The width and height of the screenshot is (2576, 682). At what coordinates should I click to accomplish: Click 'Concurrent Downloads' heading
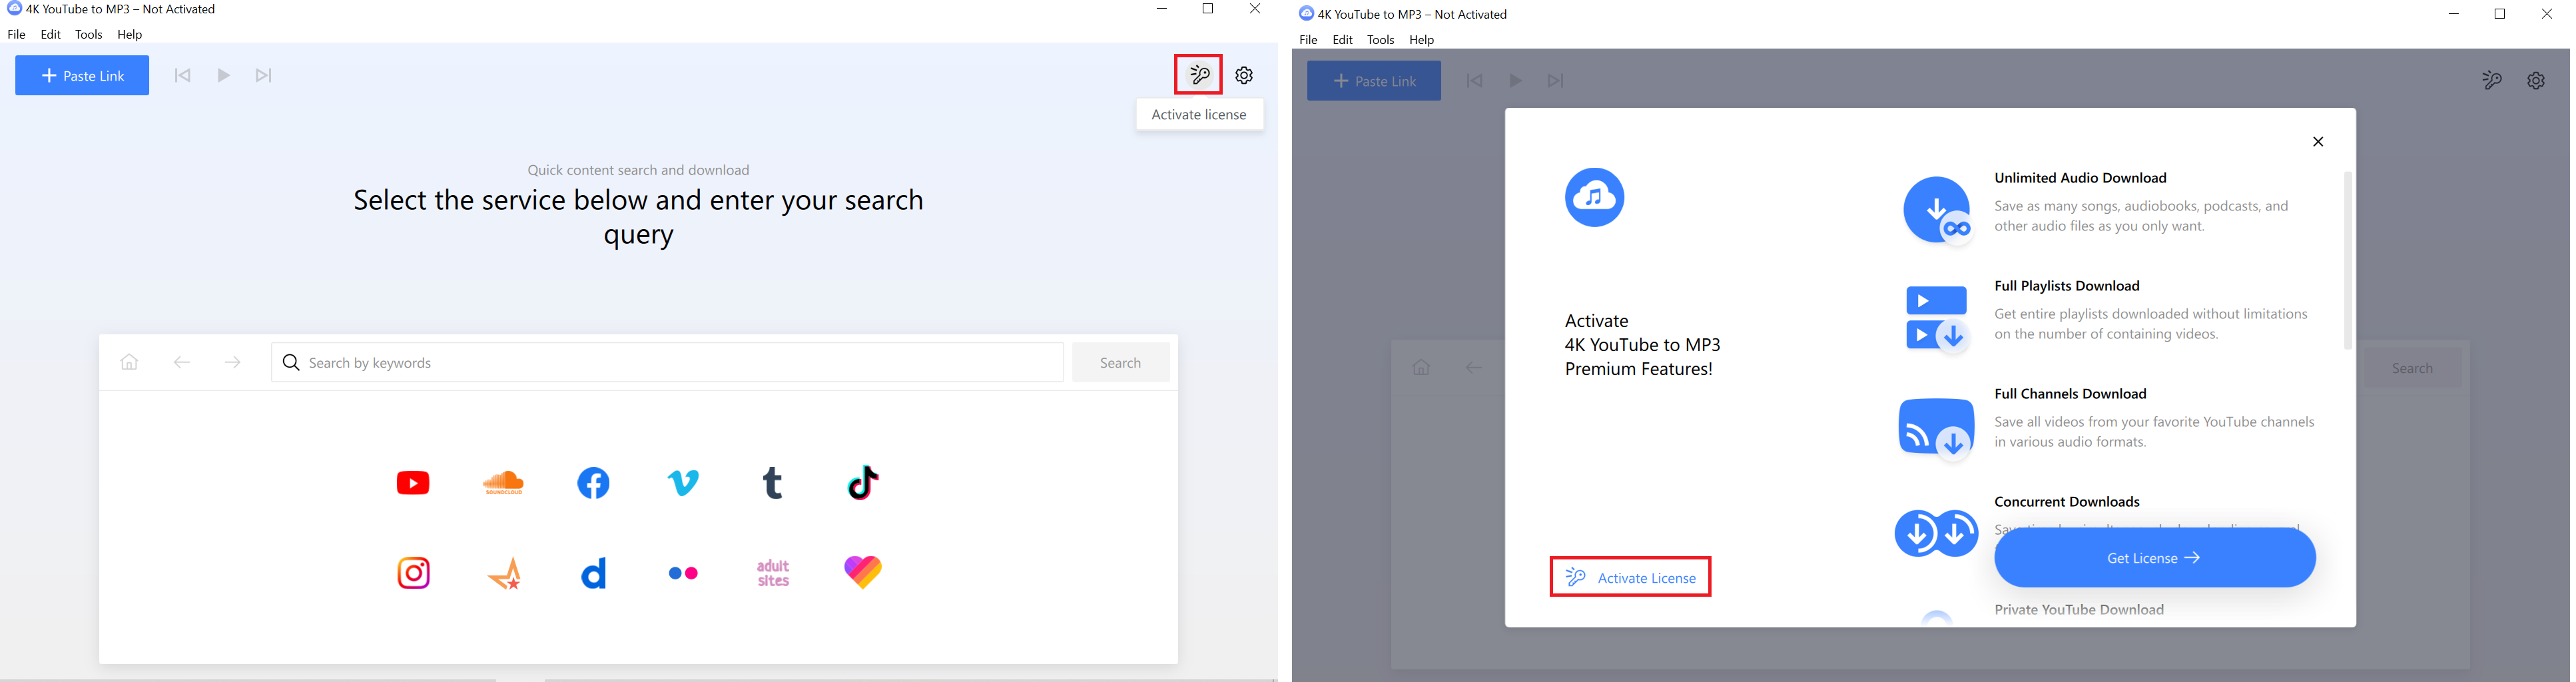point(2067,502)
